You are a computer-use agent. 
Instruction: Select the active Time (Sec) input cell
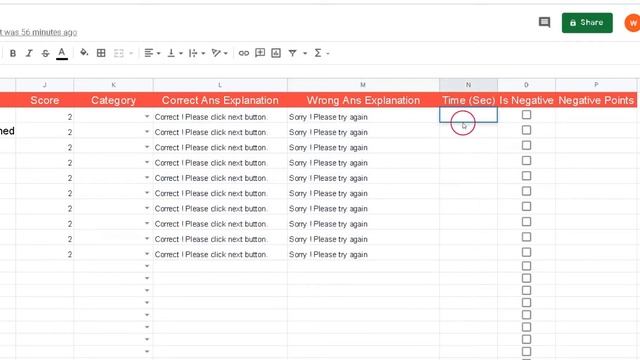pyautogui.click(x=468, y=115)
